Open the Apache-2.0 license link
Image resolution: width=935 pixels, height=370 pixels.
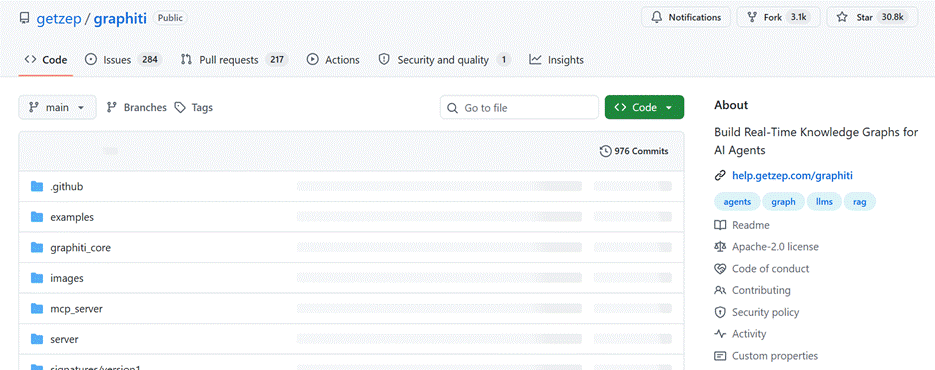pos(775,246)
